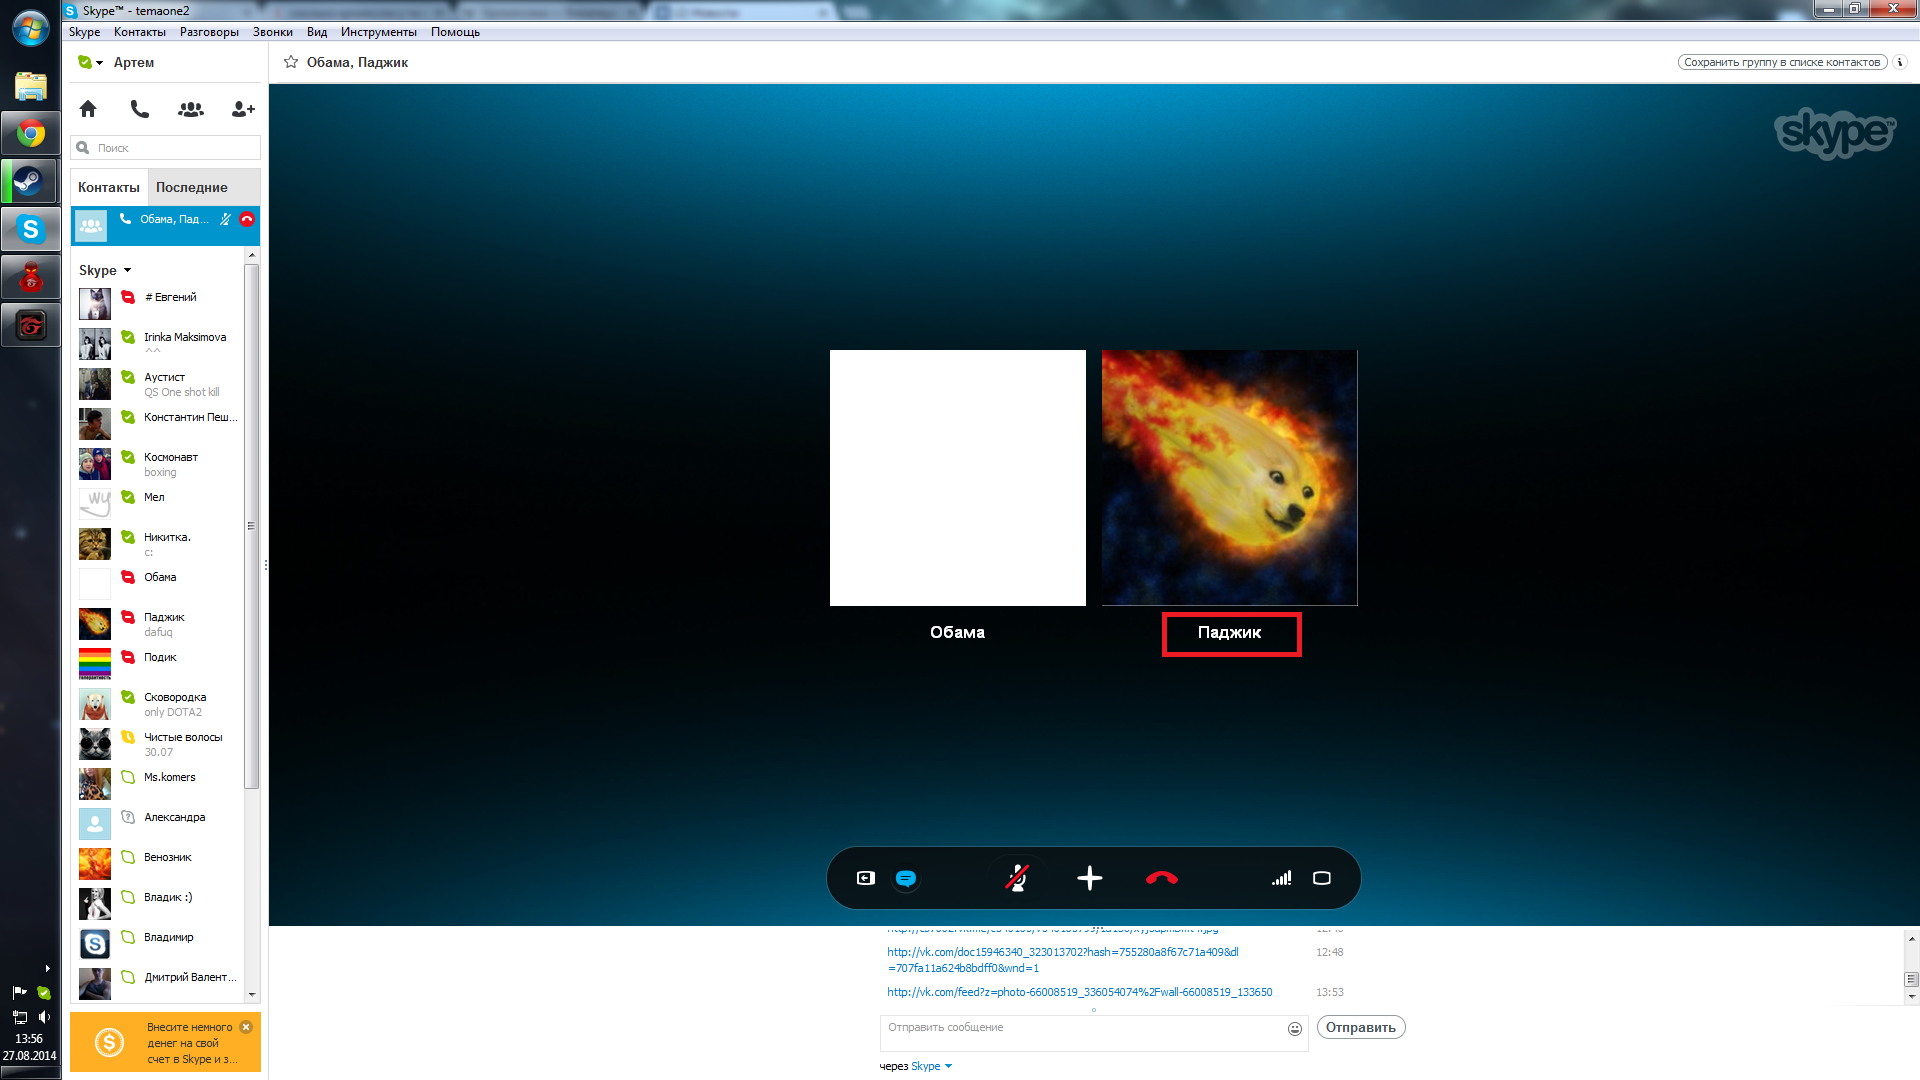Image resolution: width=1920 pixels, height=1080 pixels.
Task: Click Сохранить группу в списке контактов button
Action: point(1782,62)
